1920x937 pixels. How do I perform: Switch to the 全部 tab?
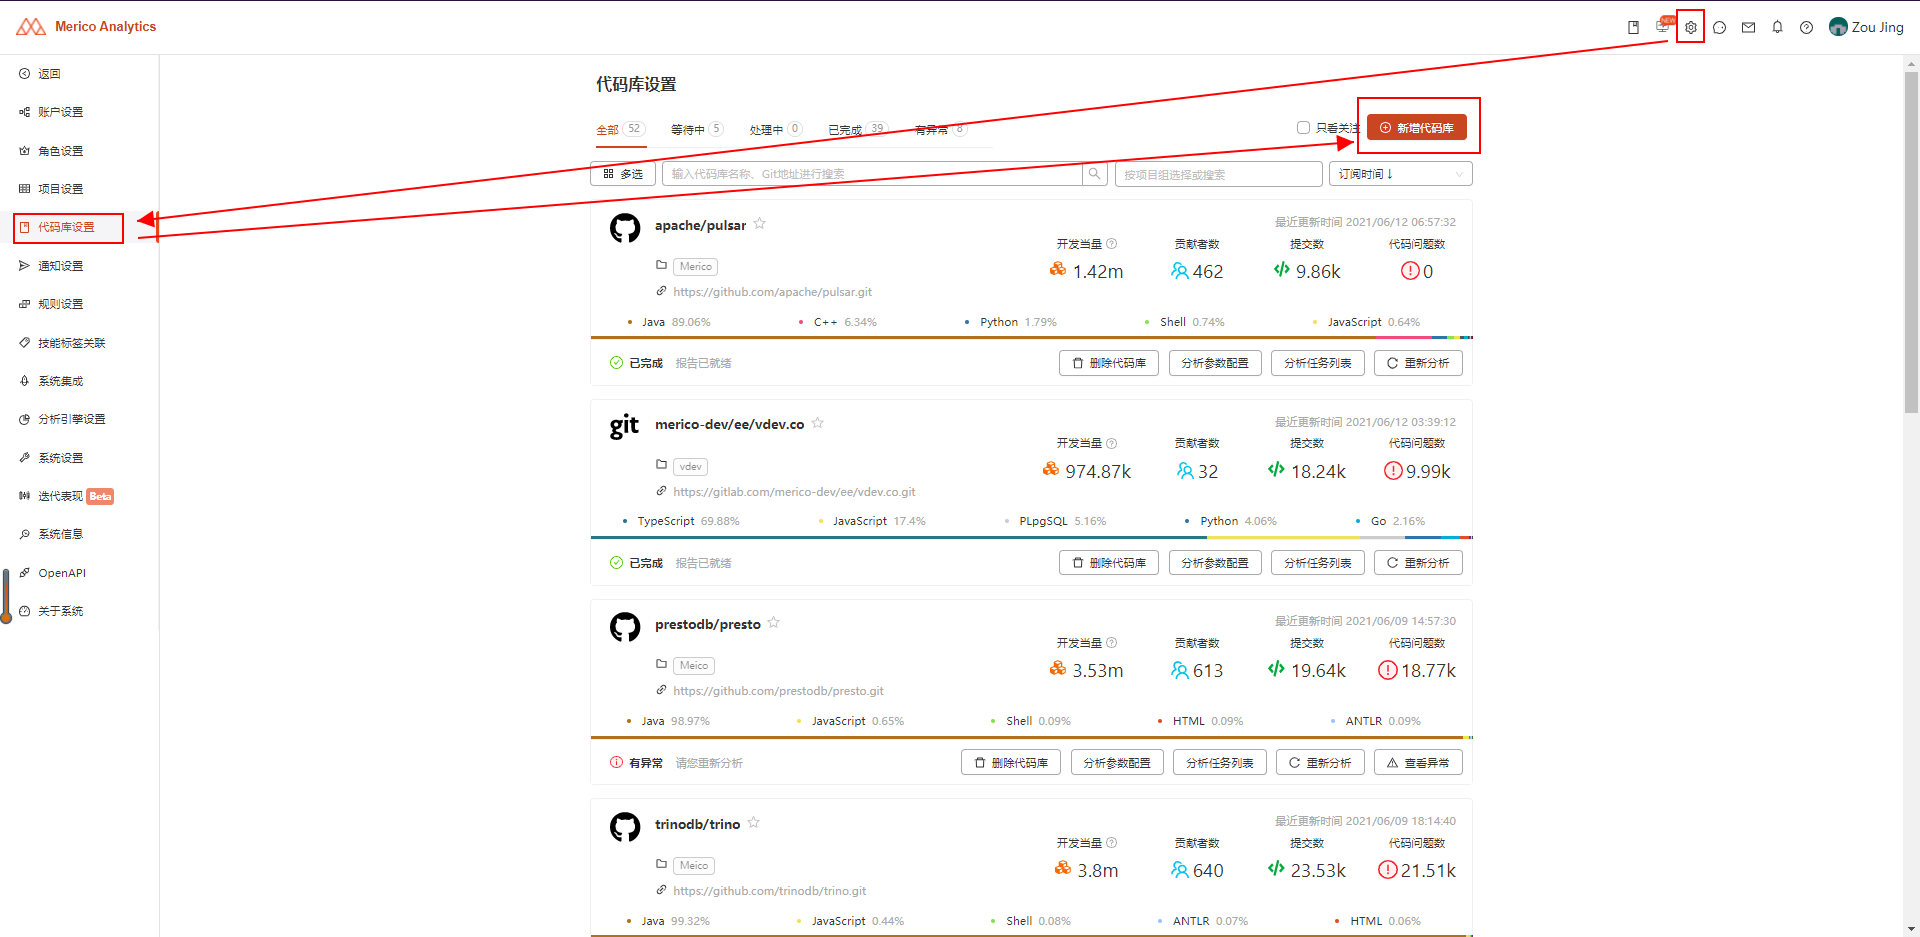[621, 130]
